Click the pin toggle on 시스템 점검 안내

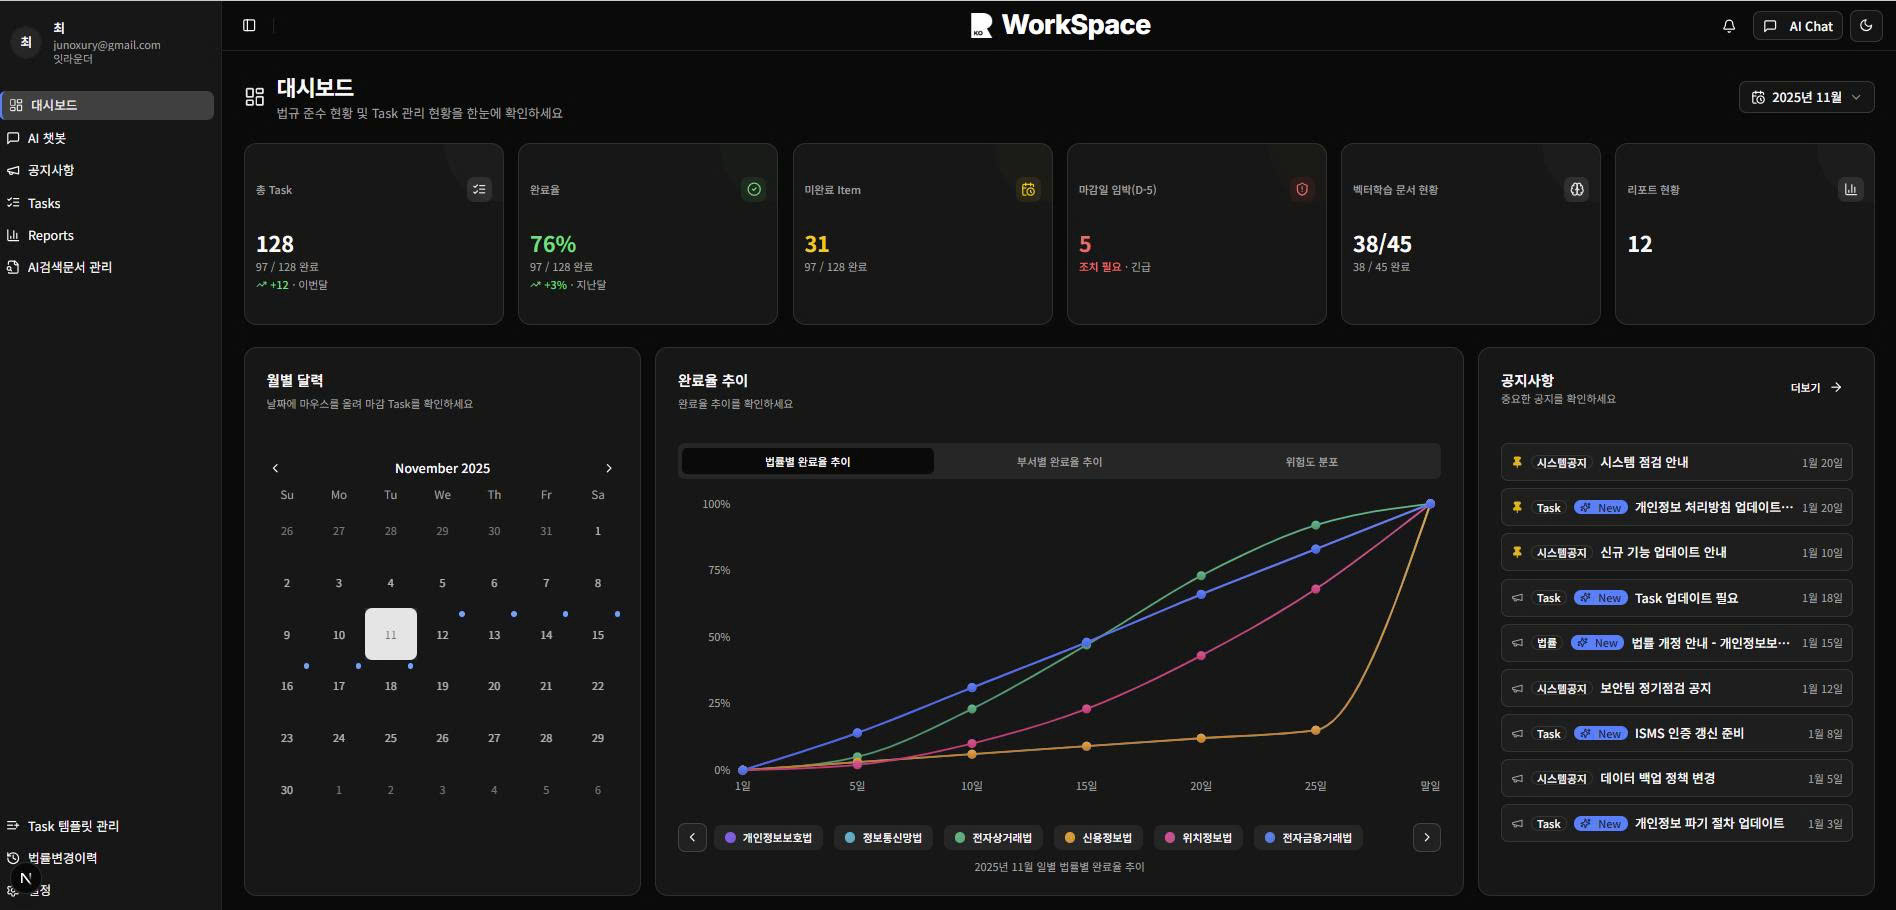1517,462
